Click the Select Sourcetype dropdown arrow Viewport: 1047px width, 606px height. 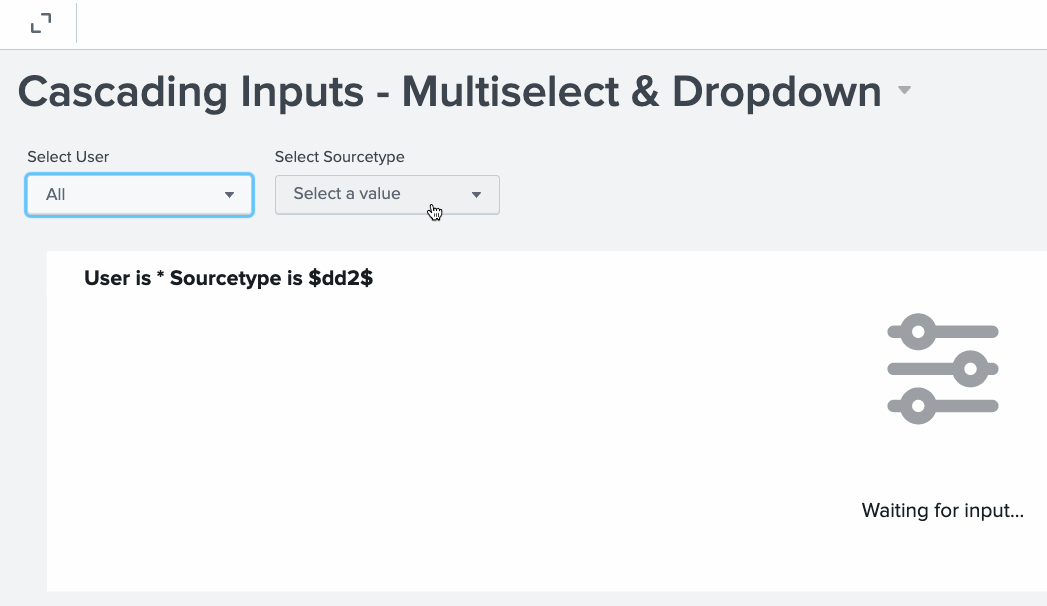point(477,195)
